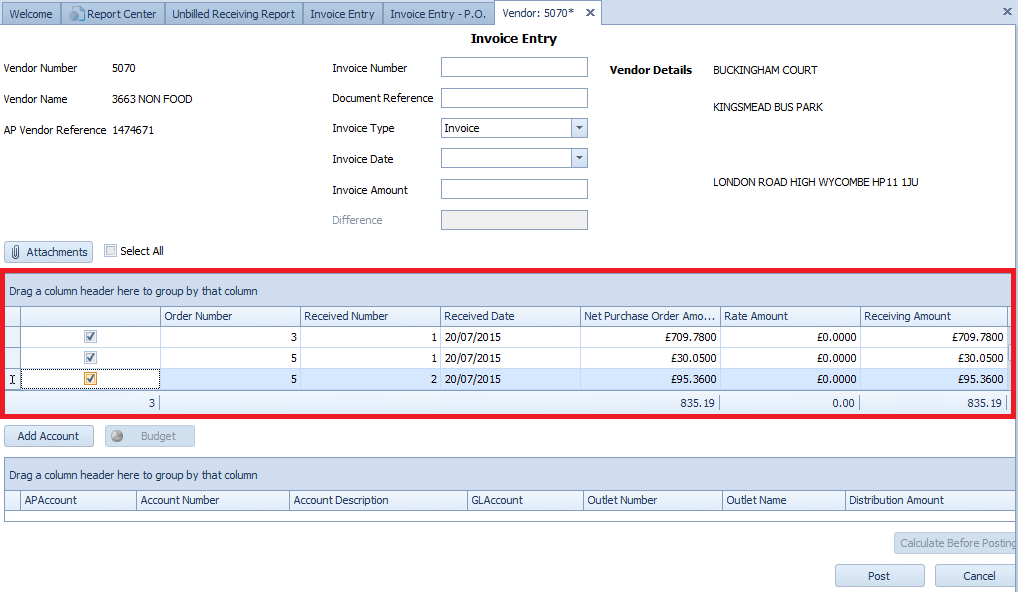Toggle the Select All checkbox
Screen dimensions: 1018x592
[111, 251]
